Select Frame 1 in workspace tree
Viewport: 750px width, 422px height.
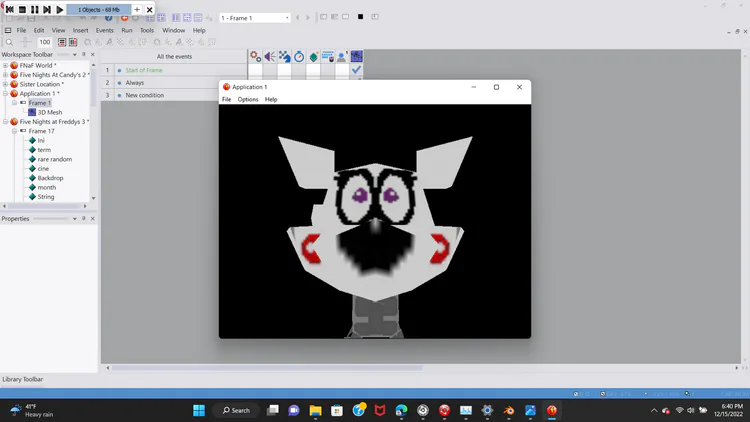coord(39,103)
